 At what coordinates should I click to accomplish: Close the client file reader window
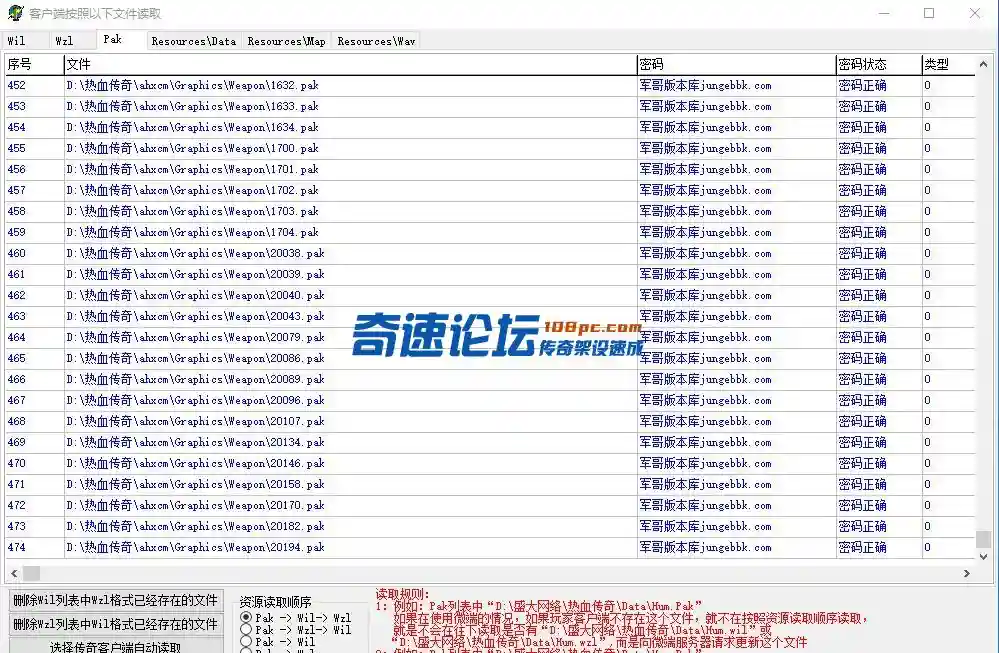pyautogui.click(x=975, y=13)
